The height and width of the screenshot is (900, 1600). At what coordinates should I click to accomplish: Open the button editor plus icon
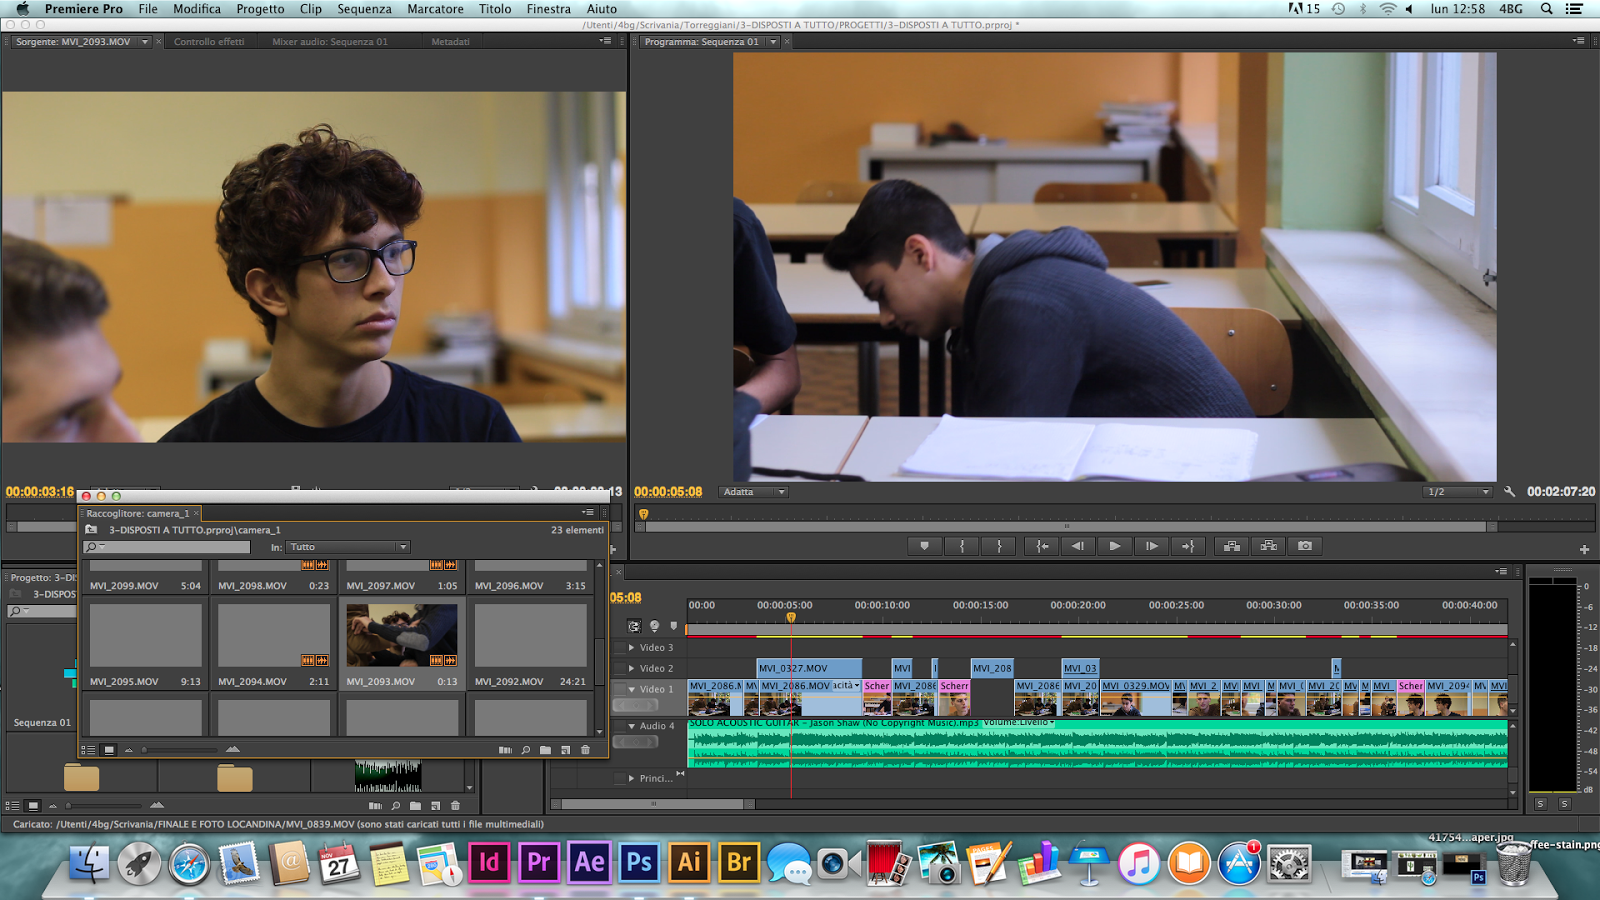[1584, 549]
